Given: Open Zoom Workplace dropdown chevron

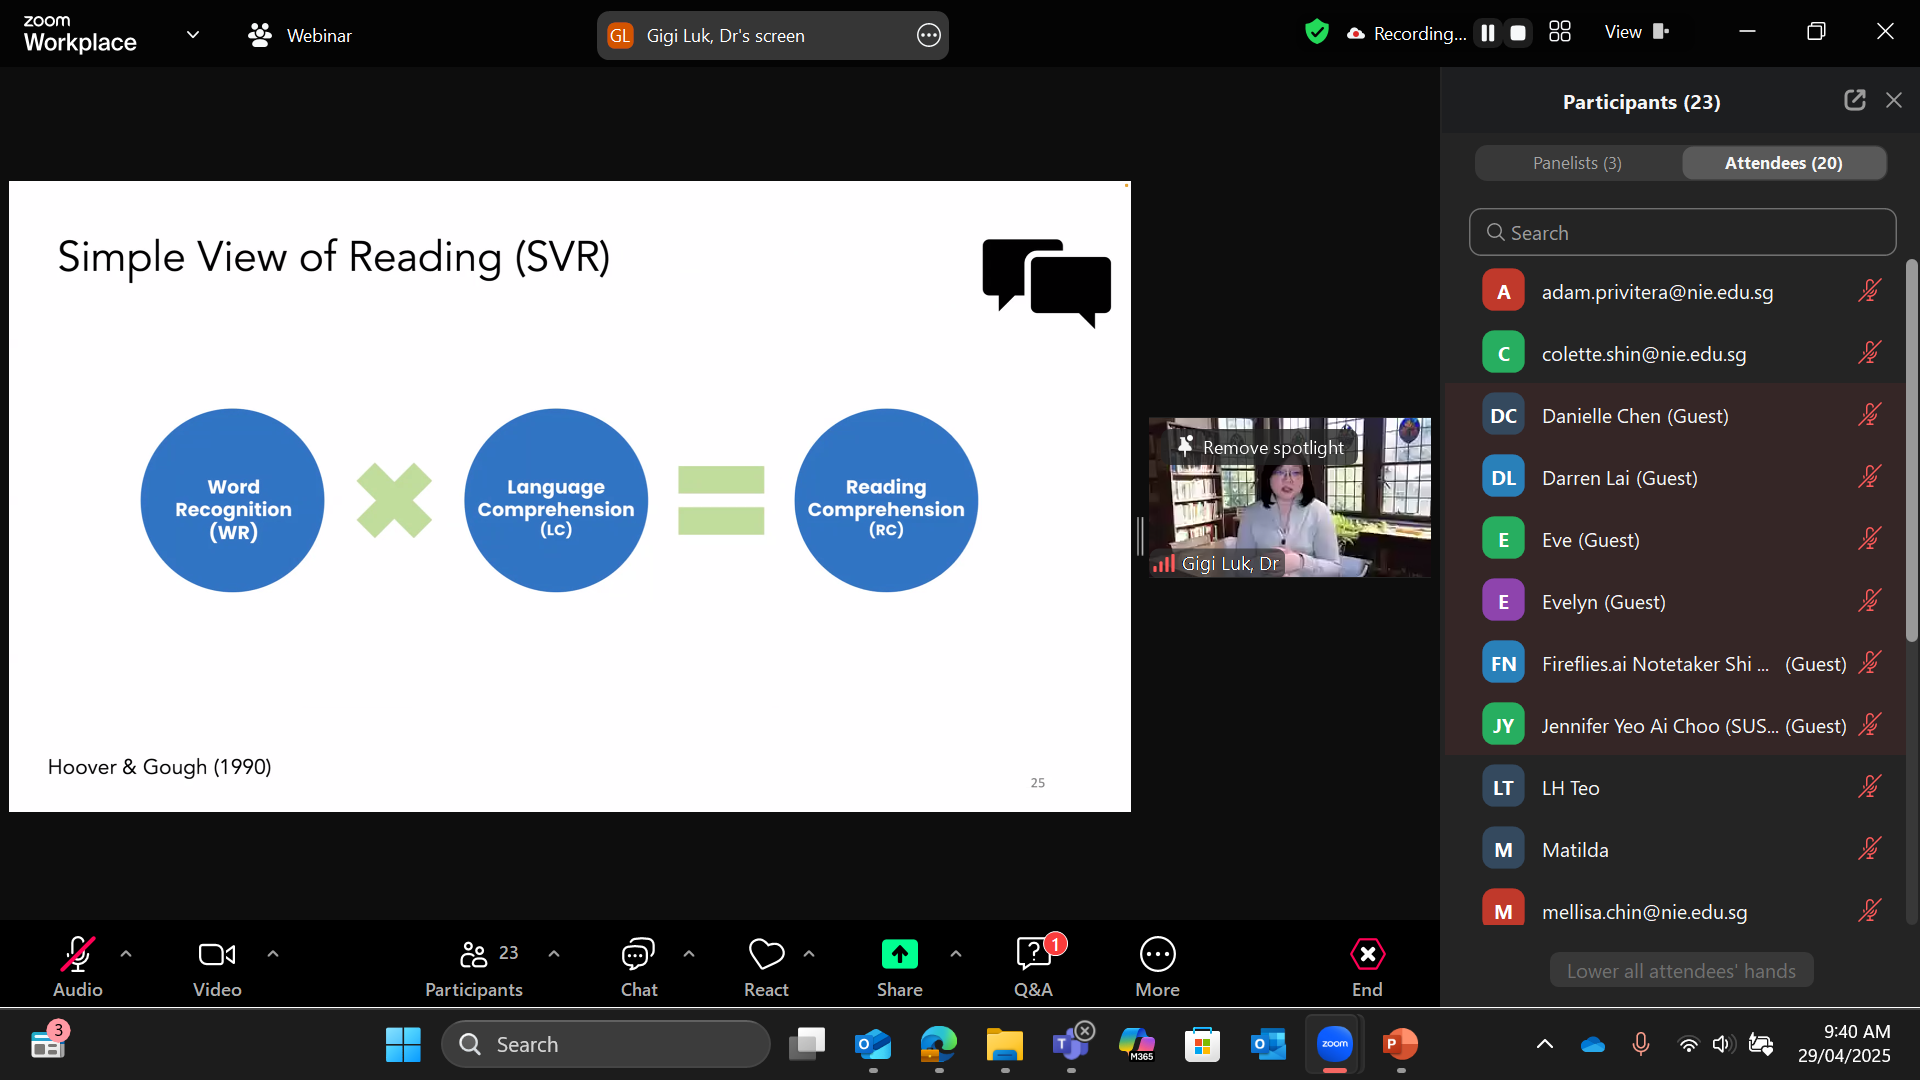Looking at the screenshot, I should [x=193, y=35].
